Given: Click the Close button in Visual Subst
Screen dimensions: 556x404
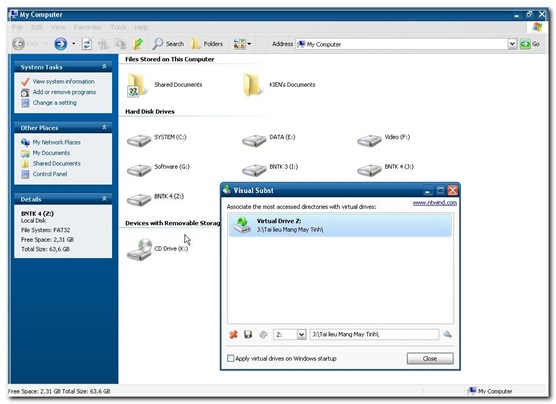Looking at the screenshot, I should (430, 358).
